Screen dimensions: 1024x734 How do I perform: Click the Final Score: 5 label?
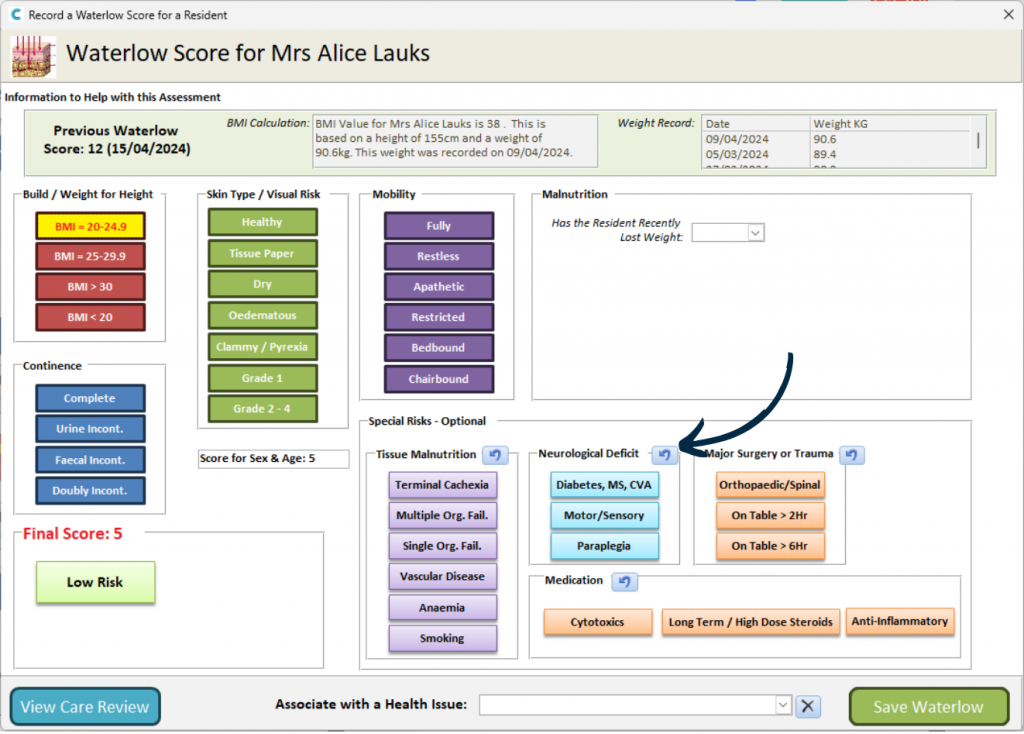click(x=72, y=534)
